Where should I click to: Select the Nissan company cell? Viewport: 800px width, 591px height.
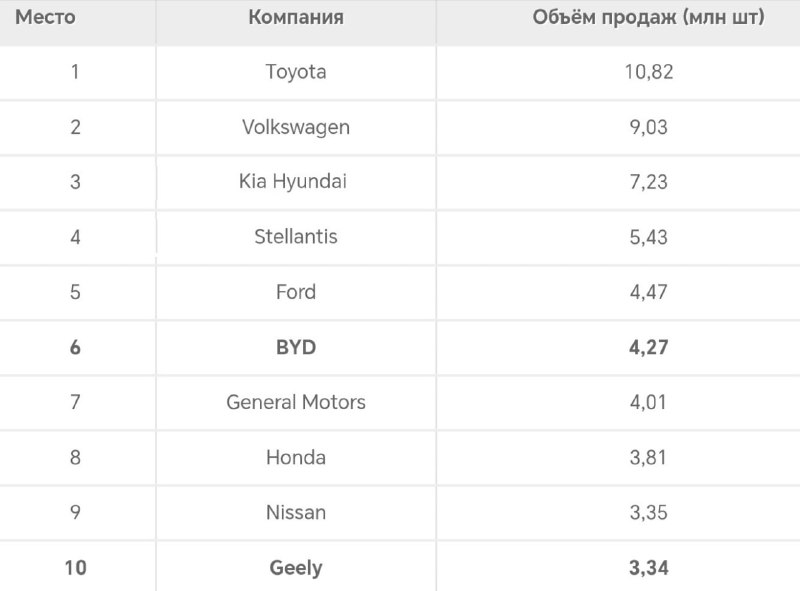point(296,512)
